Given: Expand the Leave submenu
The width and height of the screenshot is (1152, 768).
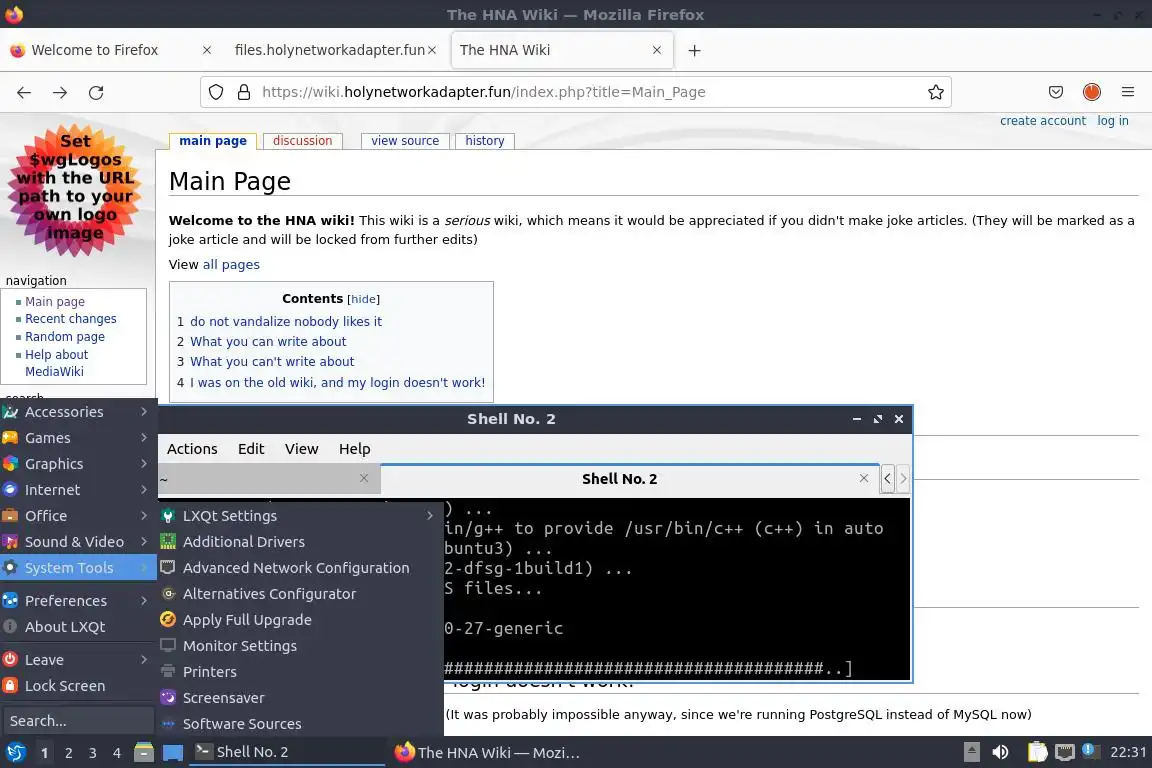Looking at the screenshot, I should click(79, 660).
